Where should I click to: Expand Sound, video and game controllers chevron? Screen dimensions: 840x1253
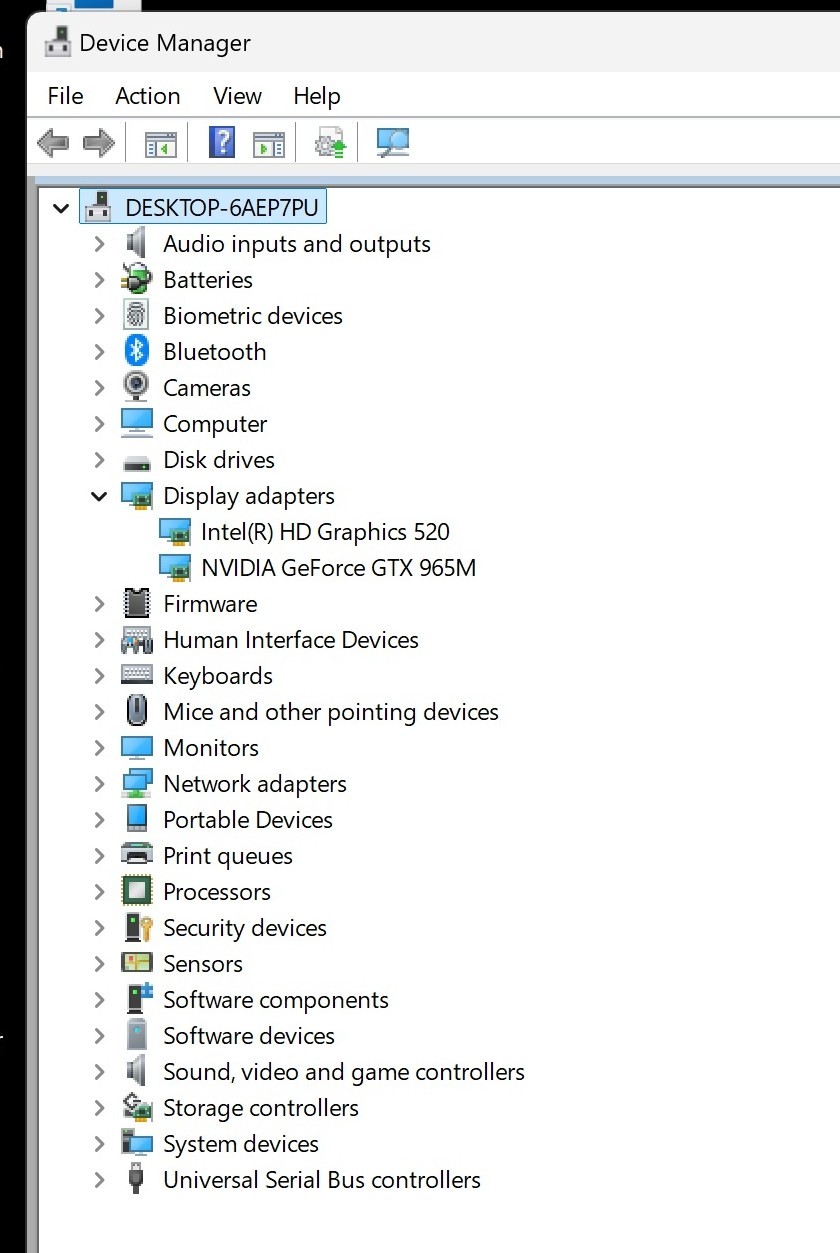pos(99,1072)
